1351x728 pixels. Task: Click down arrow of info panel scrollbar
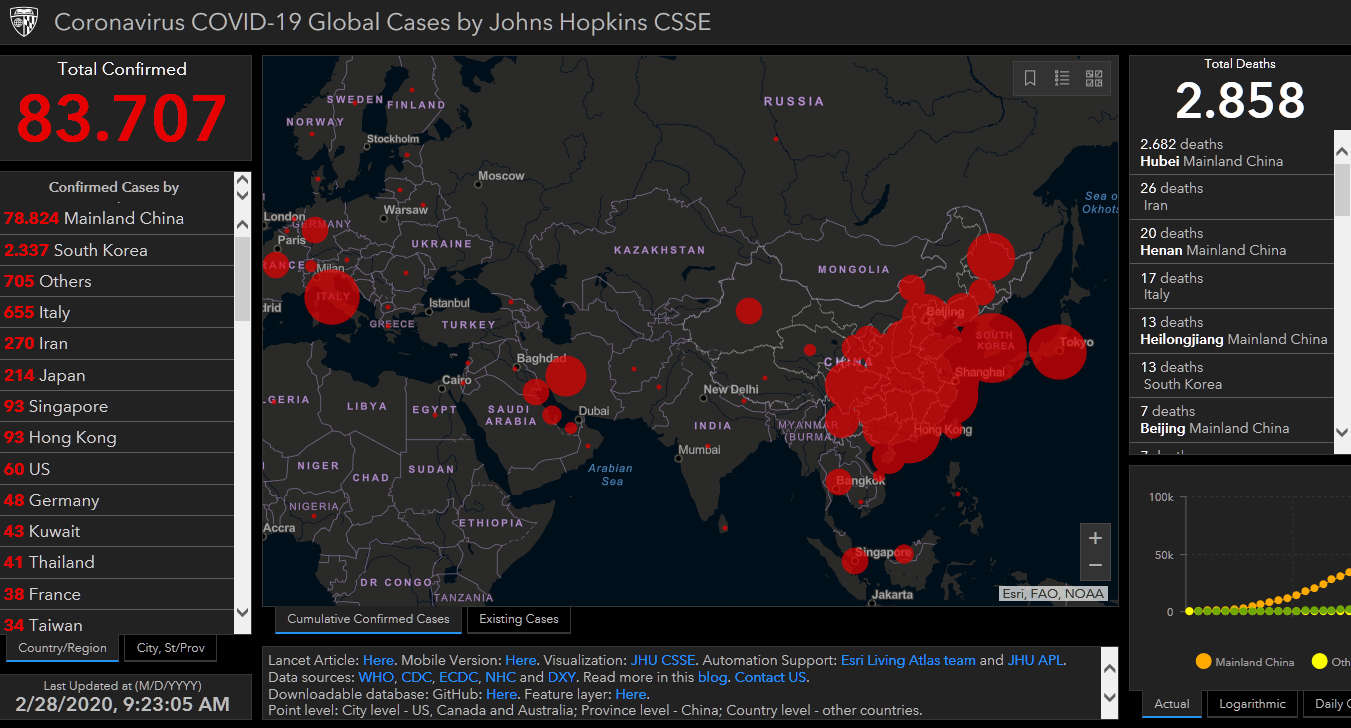point(1108,697)
